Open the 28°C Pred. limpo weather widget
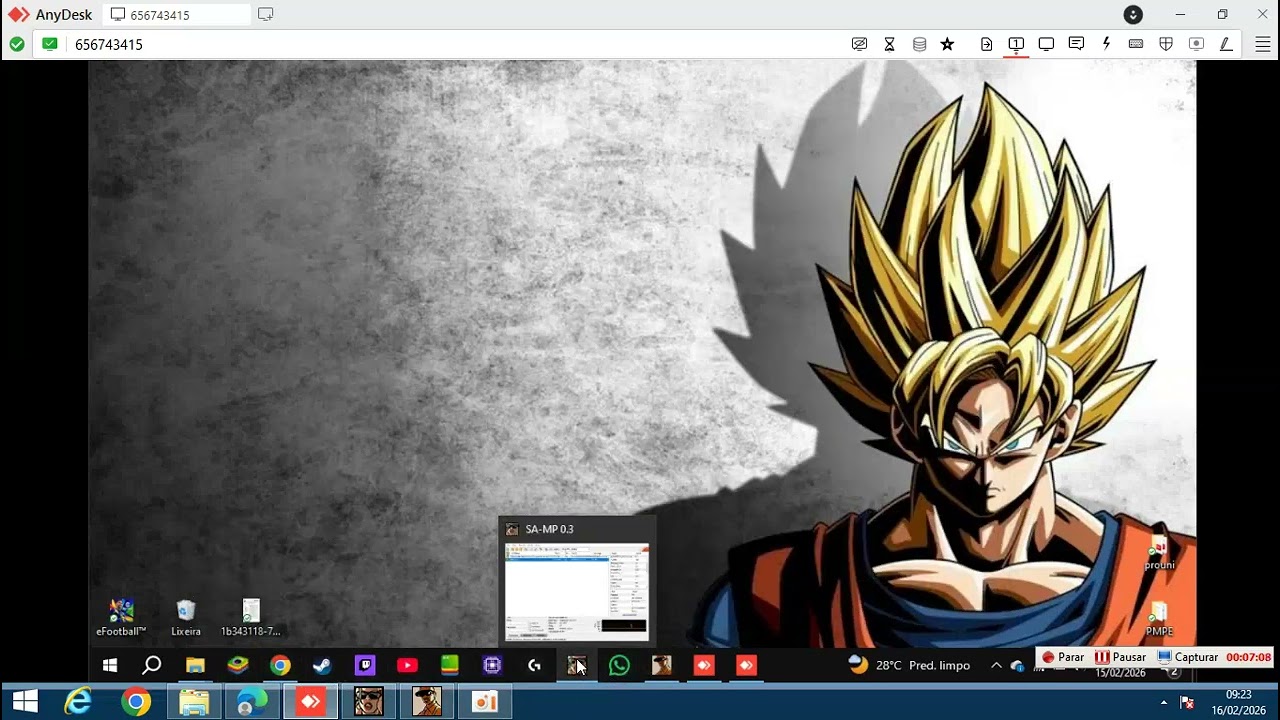 (909, 665)
